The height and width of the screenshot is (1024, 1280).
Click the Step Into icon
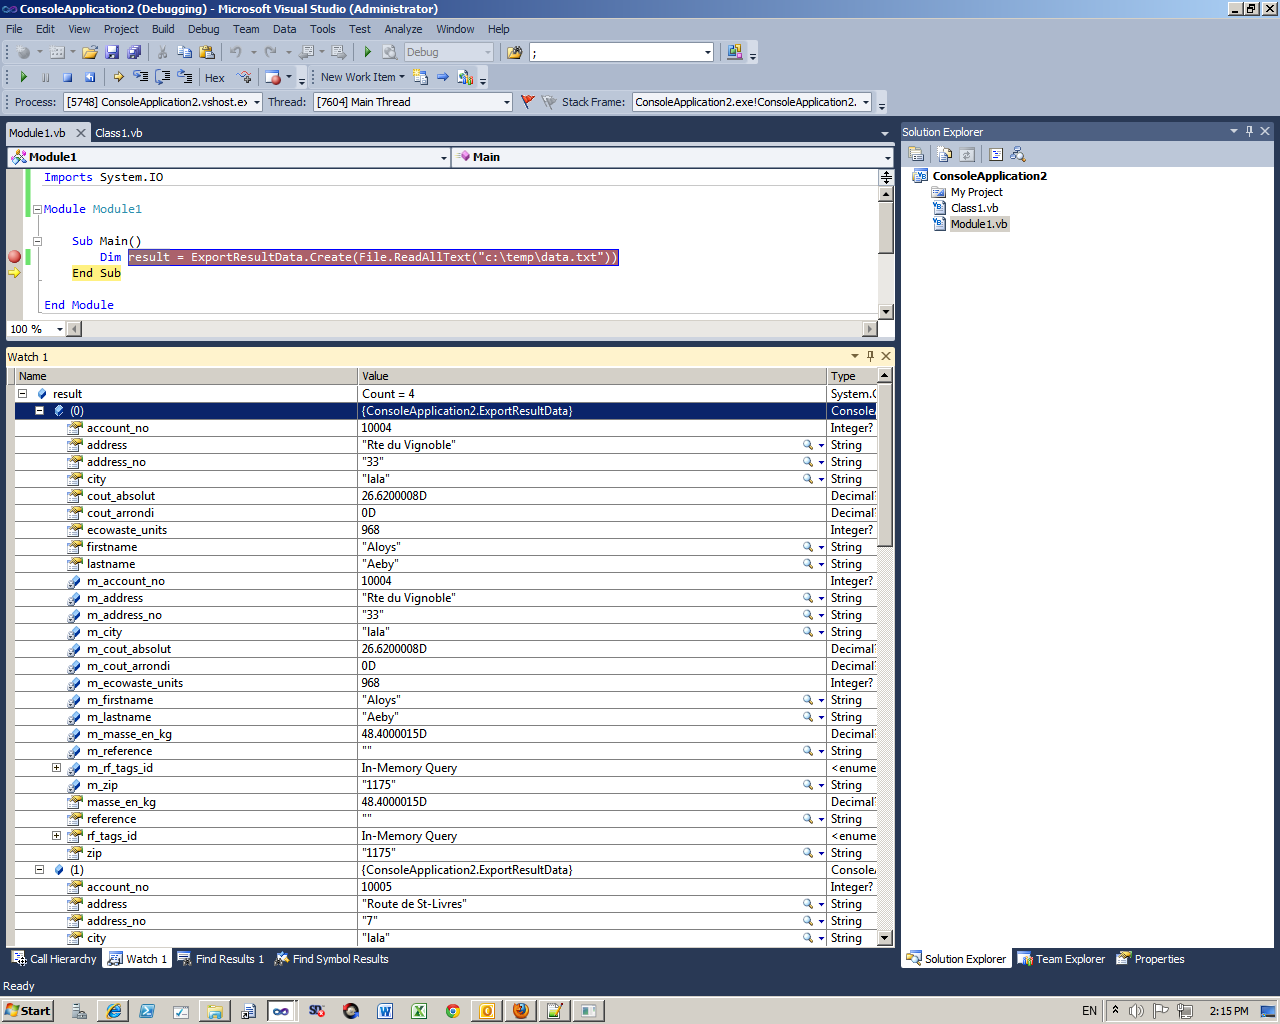[141, 77]
